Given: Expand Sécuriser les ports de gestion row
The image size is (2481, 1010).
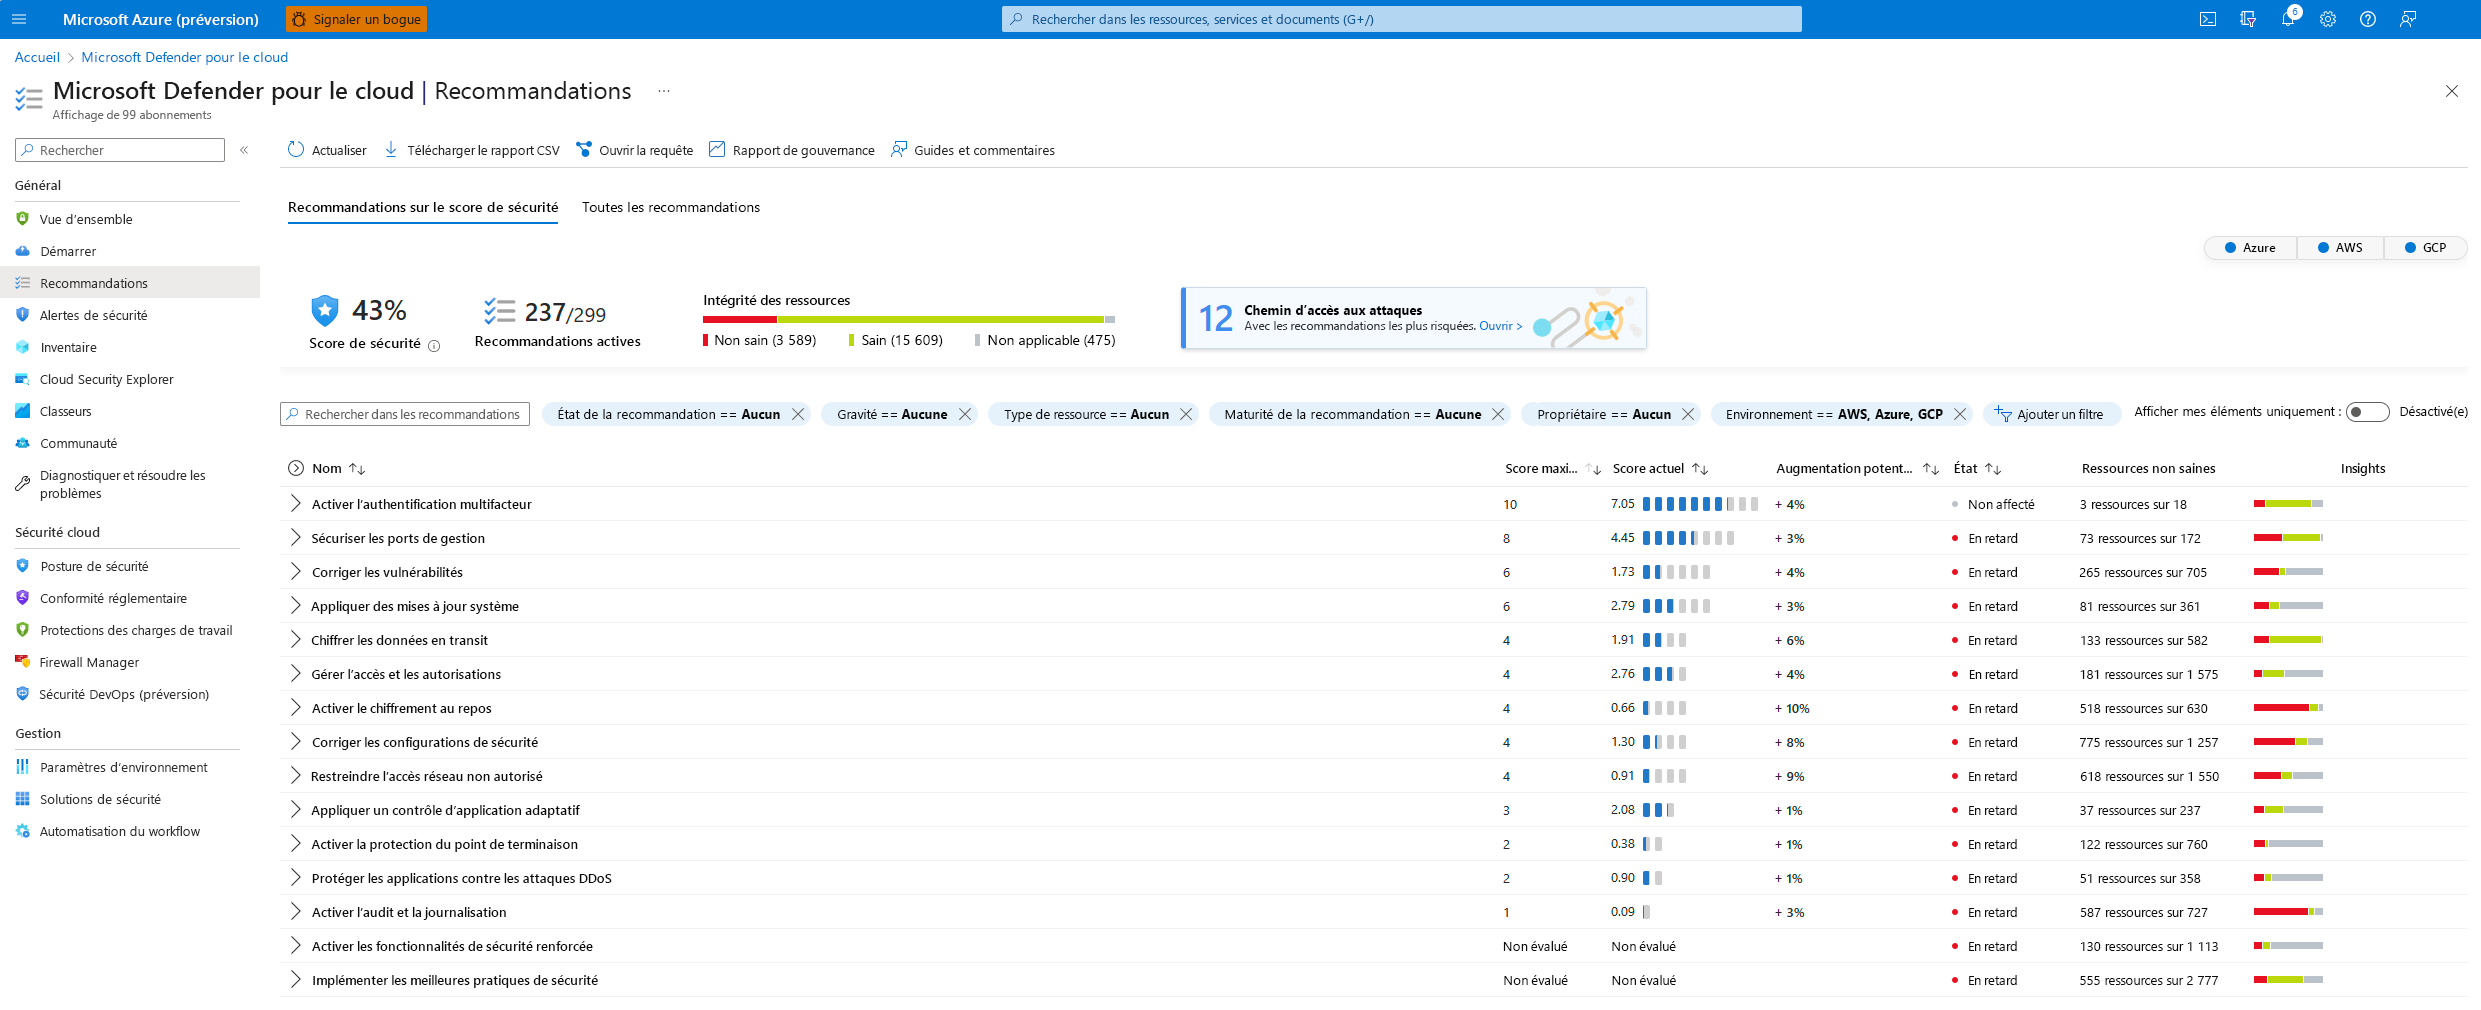Looking at the screenshot, I should [x=295, y=538].
